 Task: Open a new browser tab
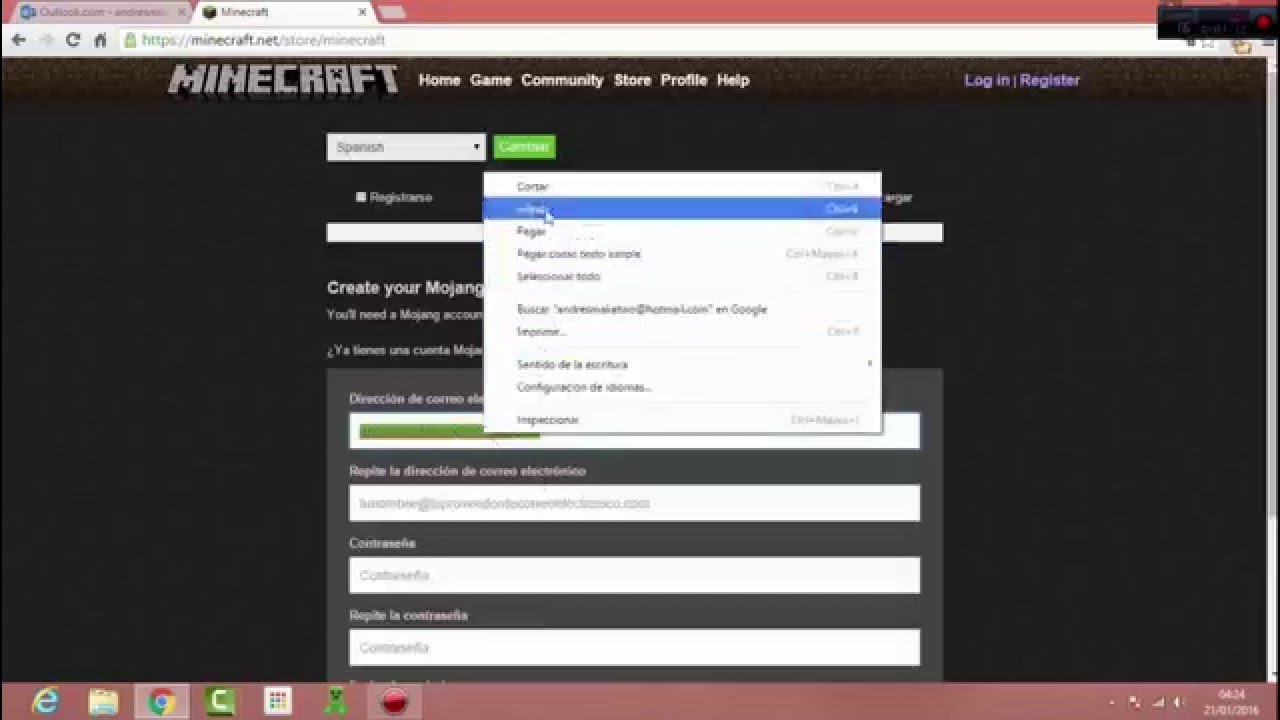391,12
